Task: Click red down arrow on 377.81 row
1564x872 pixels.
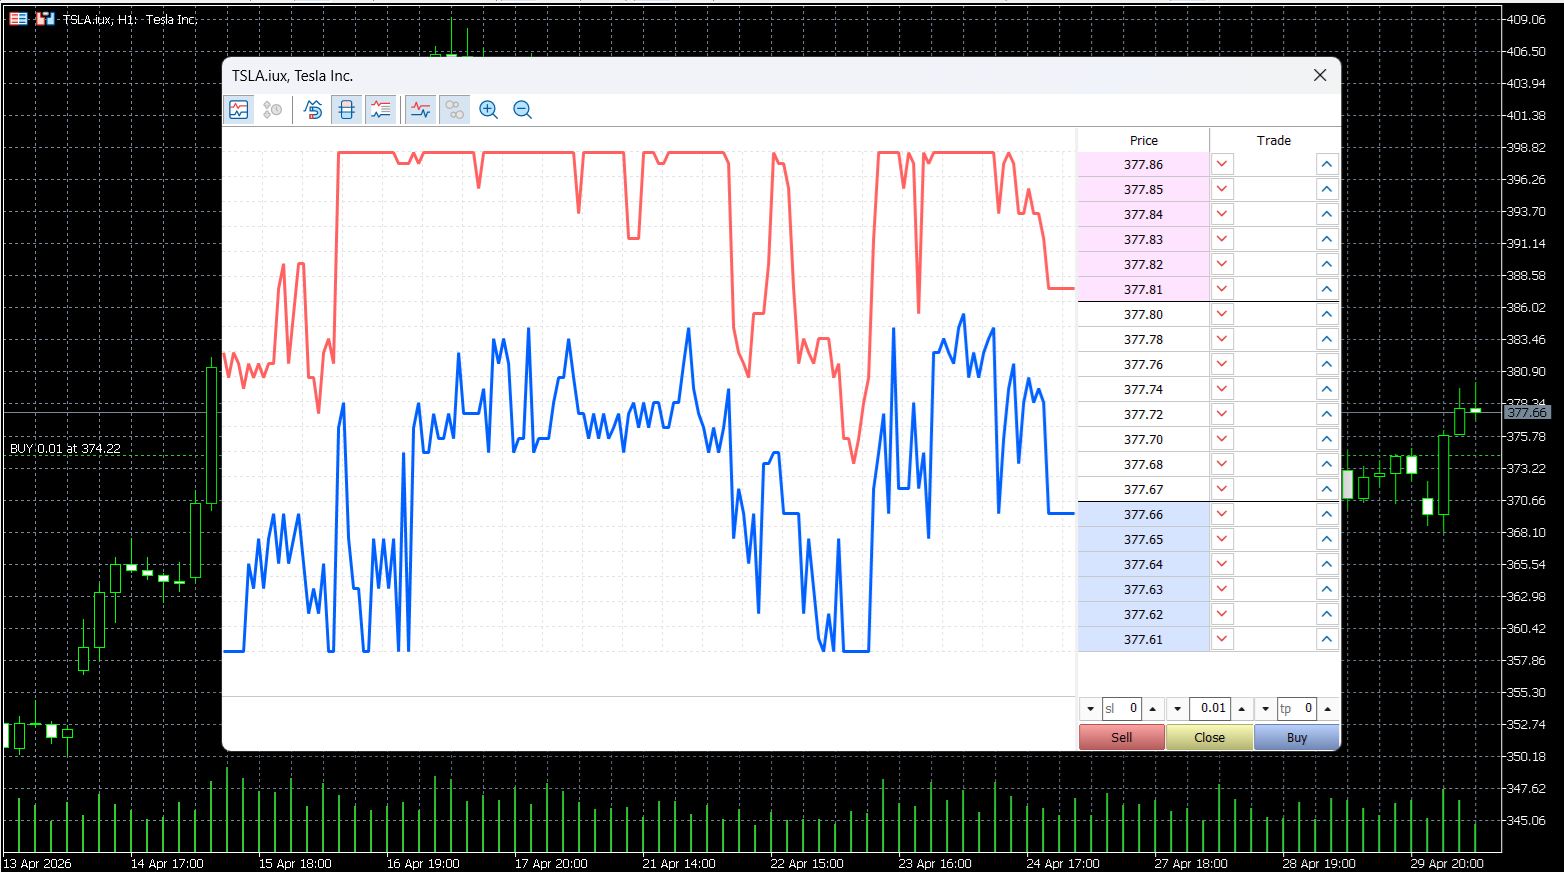Action: [1222, 289]
